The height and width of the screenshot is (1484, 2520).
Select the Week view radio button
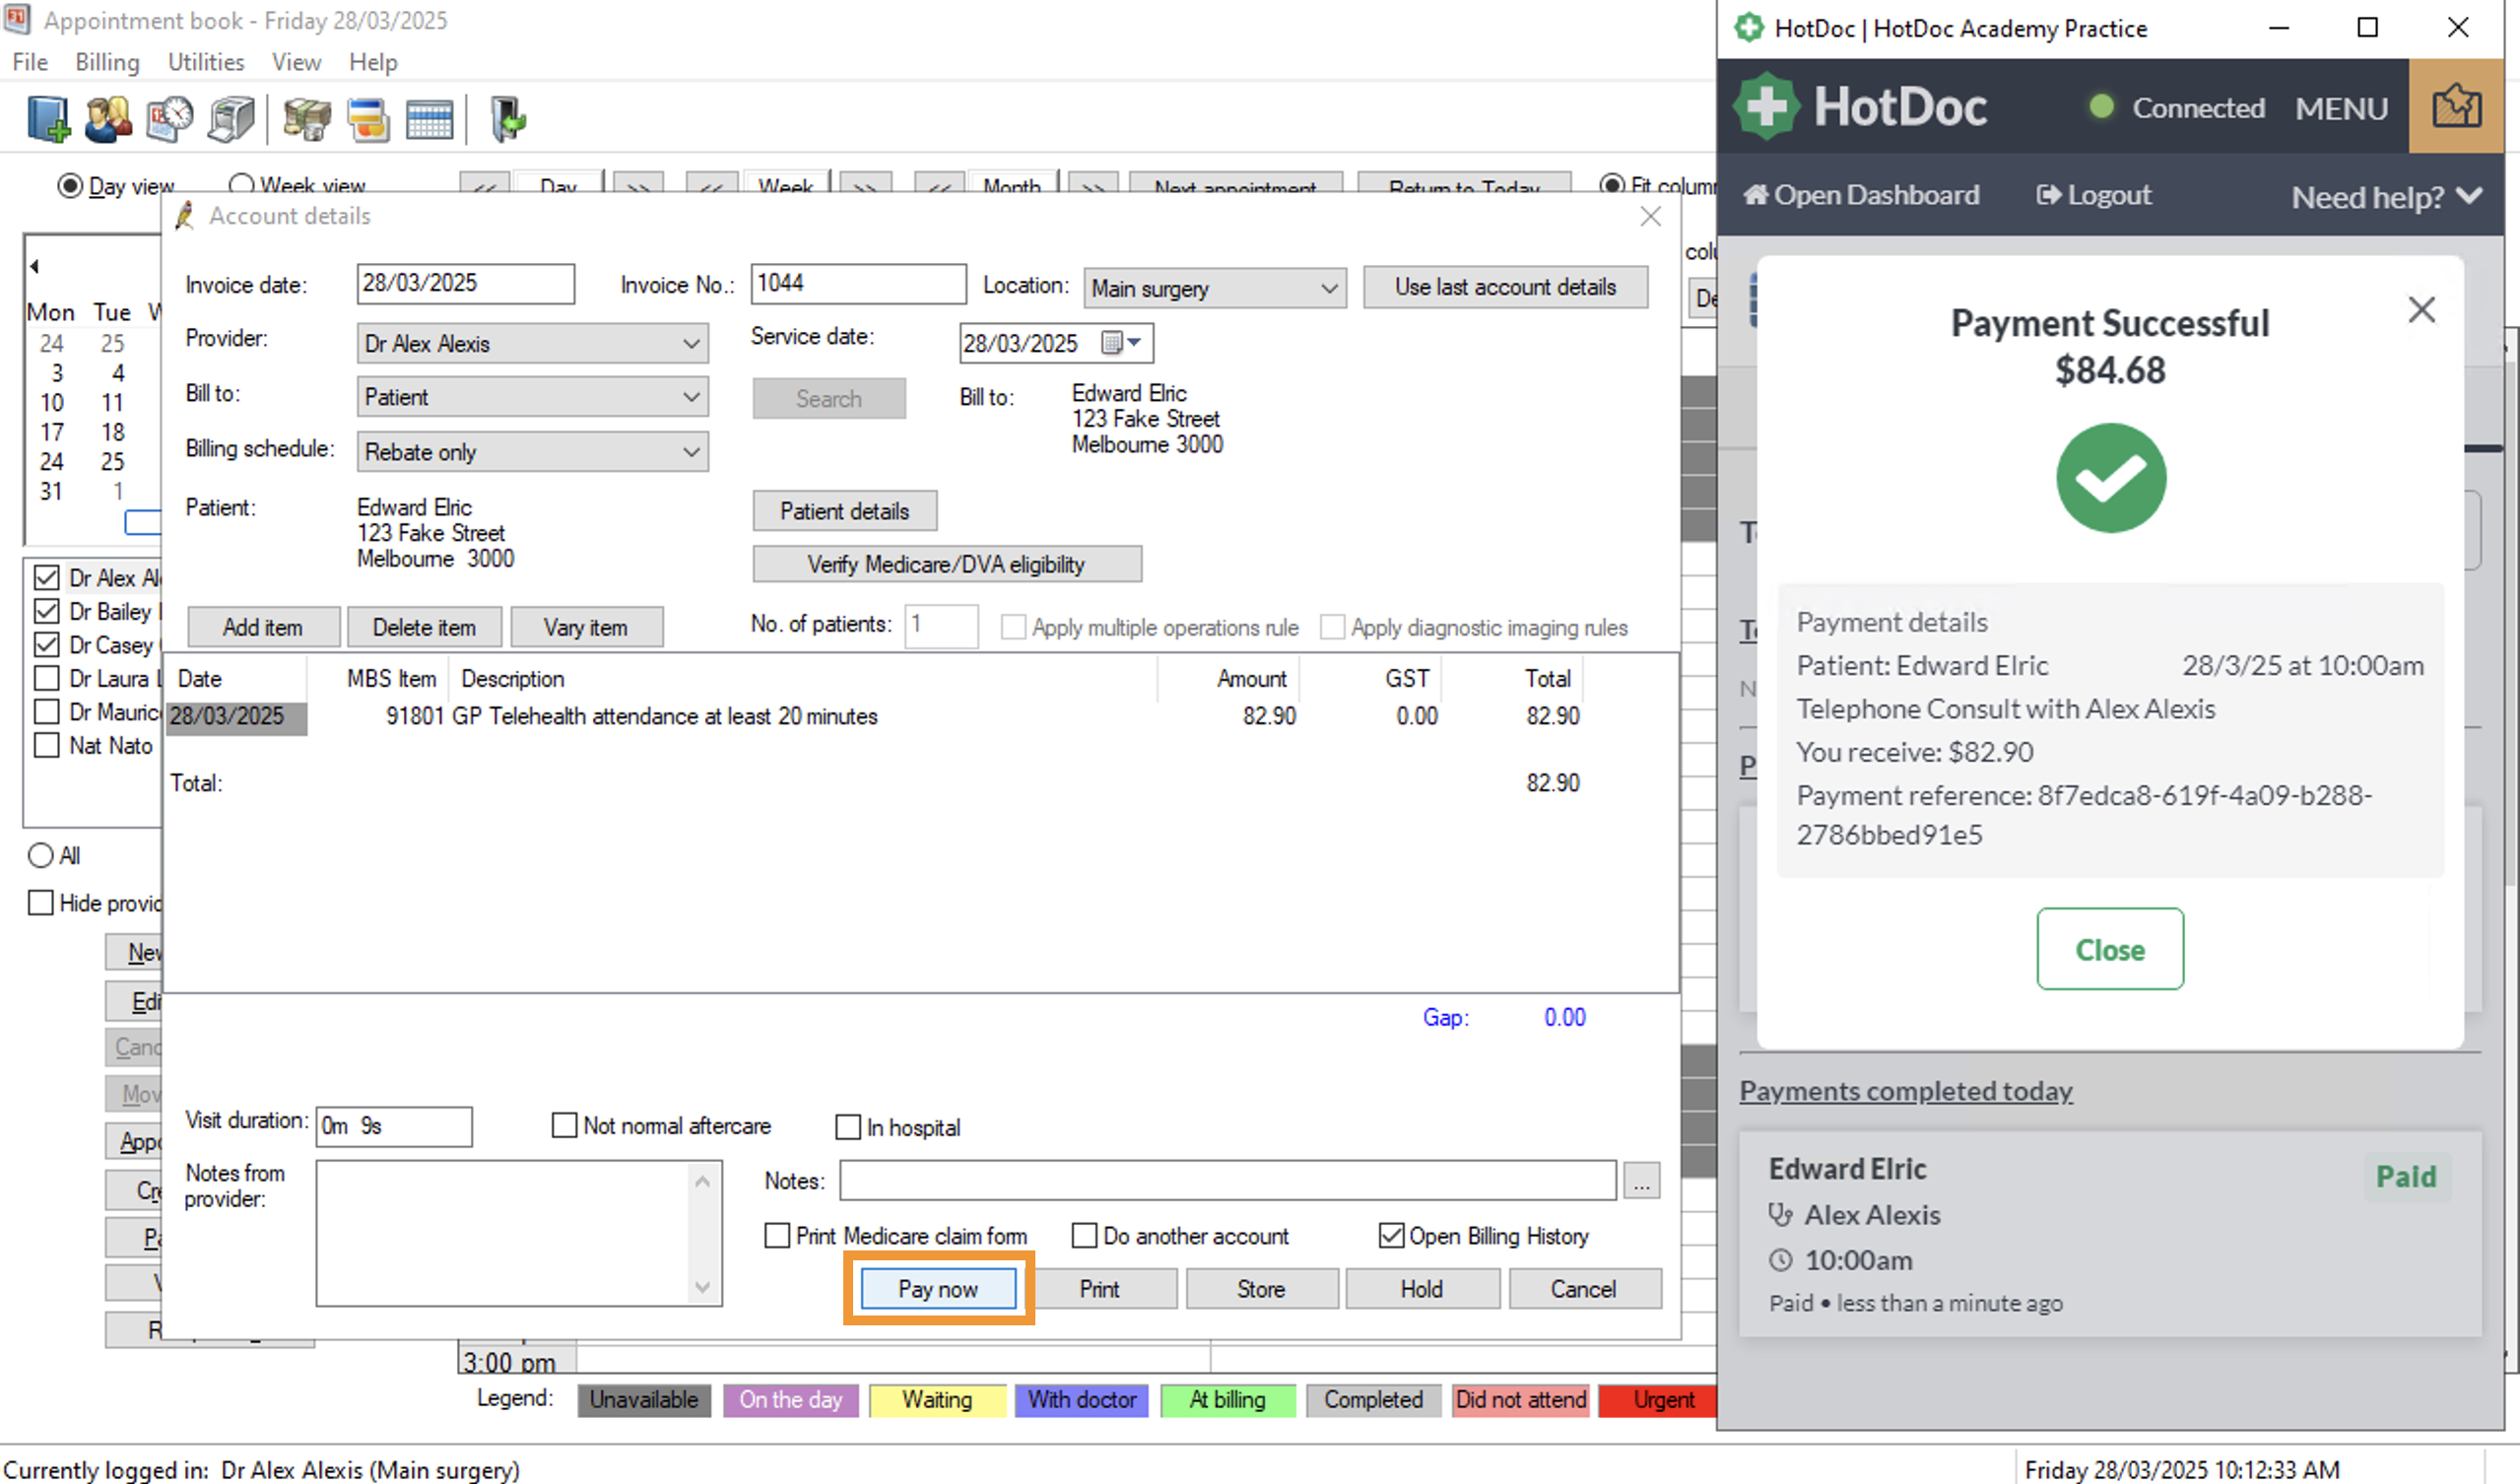(240, 186)
